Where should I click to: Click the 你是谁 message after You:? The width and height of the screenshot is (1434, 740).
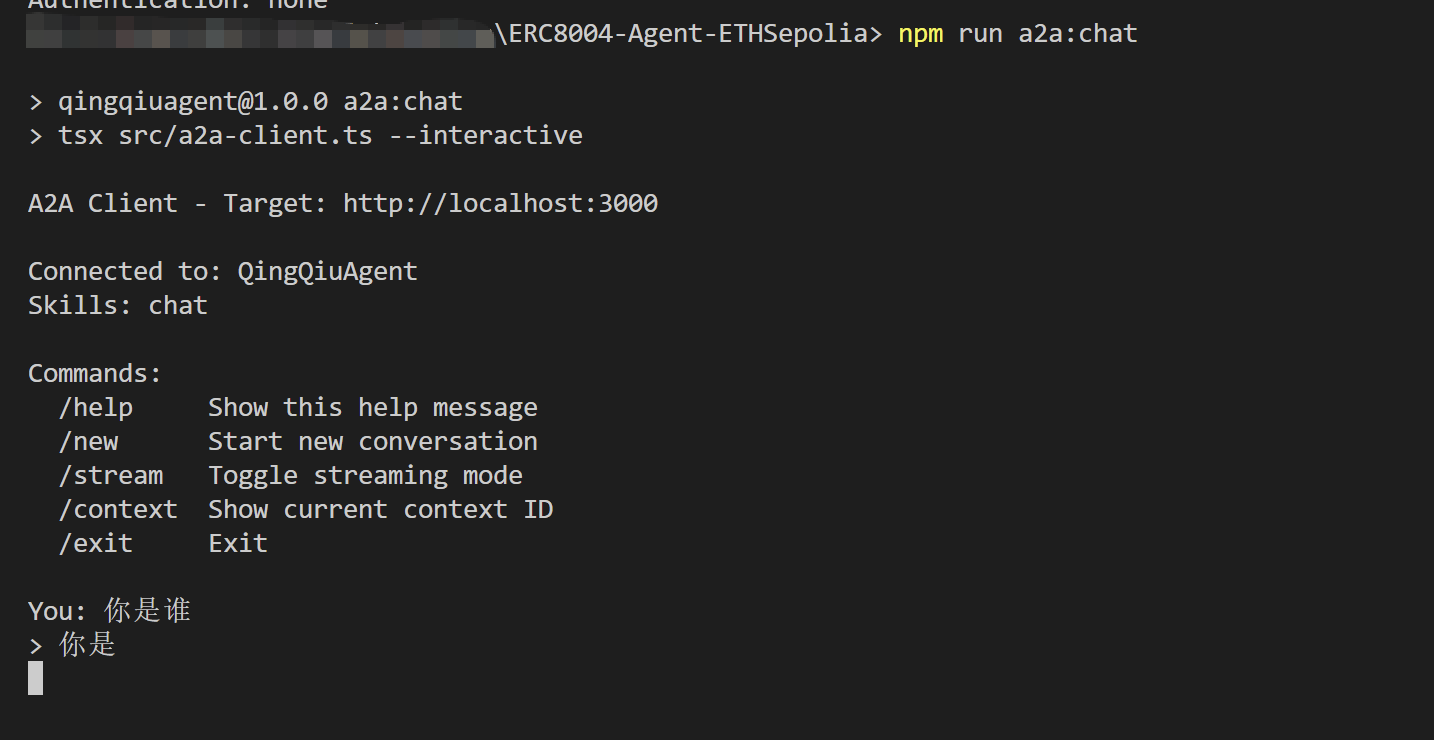pos(147,611)
